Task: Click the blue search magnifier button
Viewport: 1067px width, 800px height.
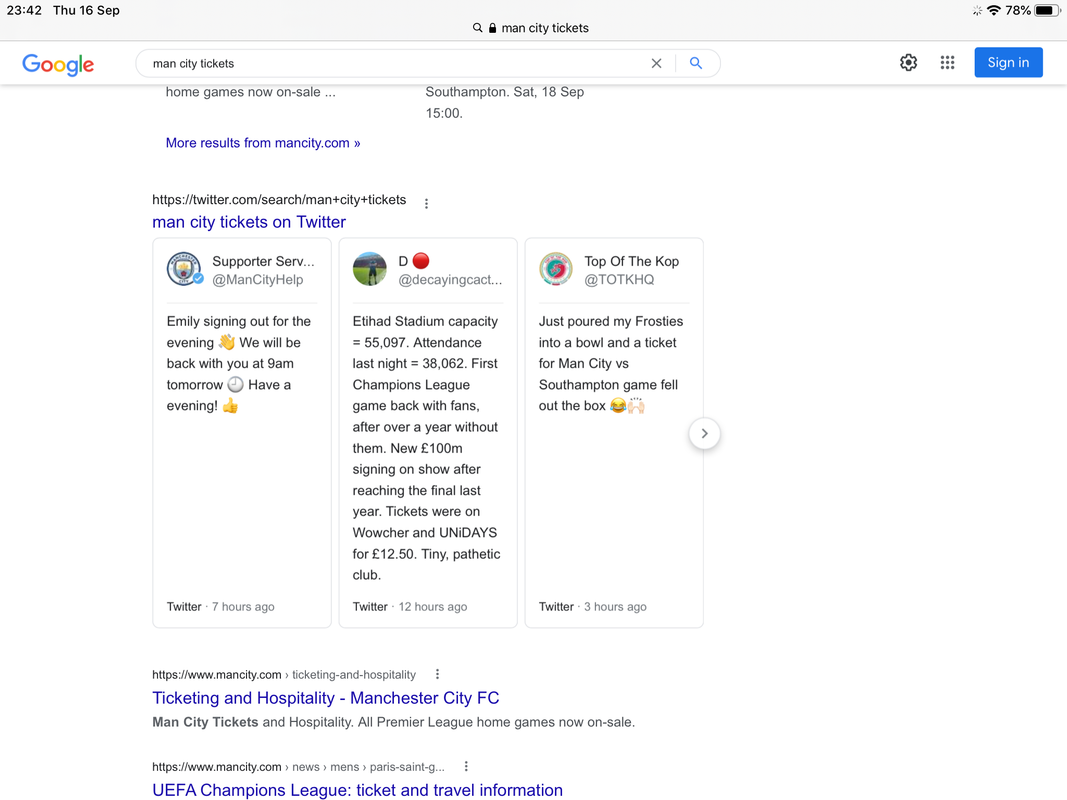Action: click(x=695, y=63)
